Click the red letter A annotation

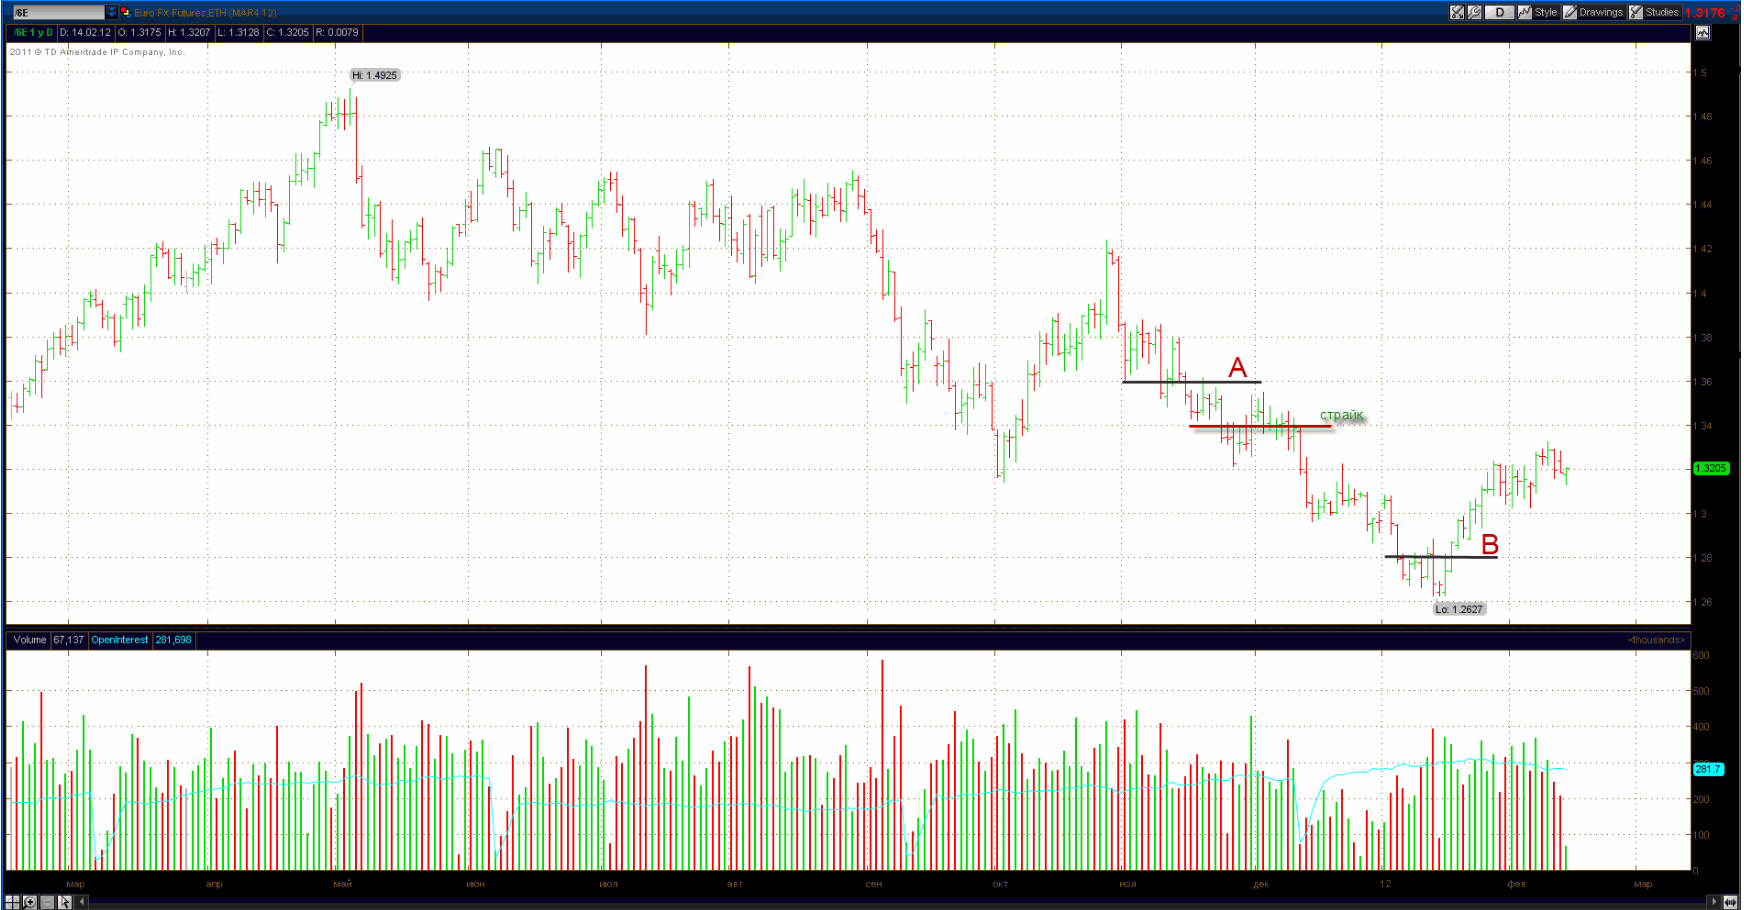(1238, 368)
